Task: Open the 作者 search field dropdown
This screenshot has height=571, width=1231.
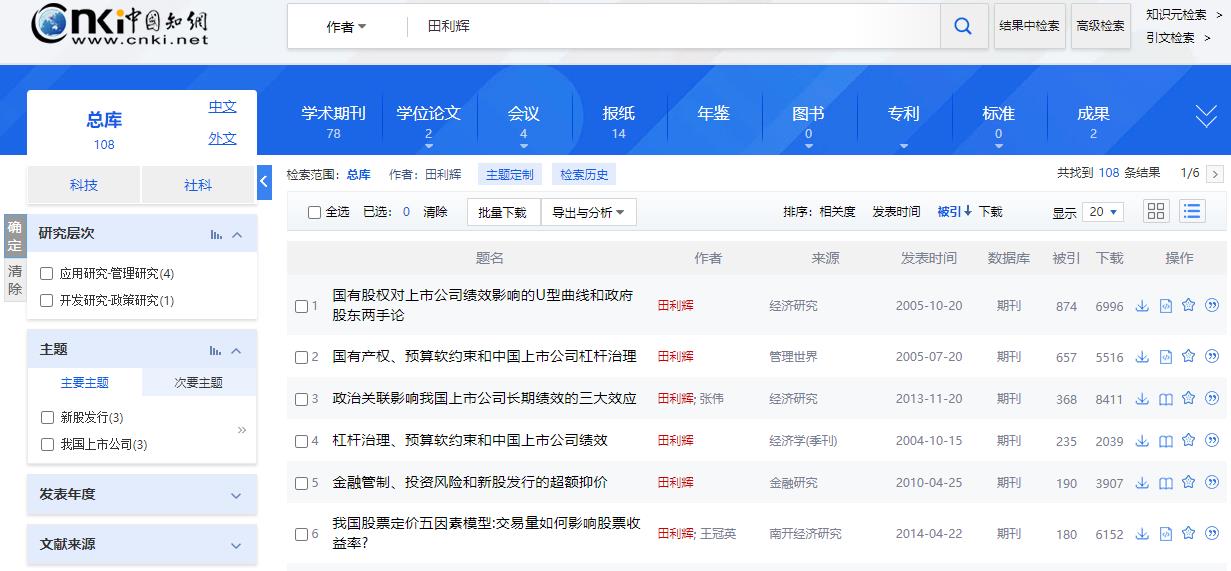Action: pyautogui.click(x=346, y=27)
